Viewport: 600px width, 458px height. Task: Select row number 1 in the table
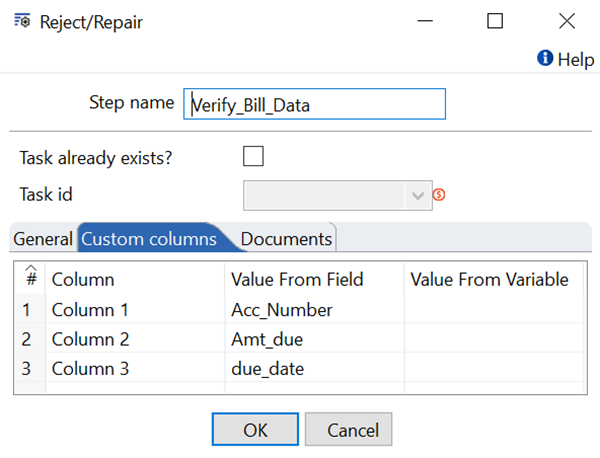click(x=30, y=310)
